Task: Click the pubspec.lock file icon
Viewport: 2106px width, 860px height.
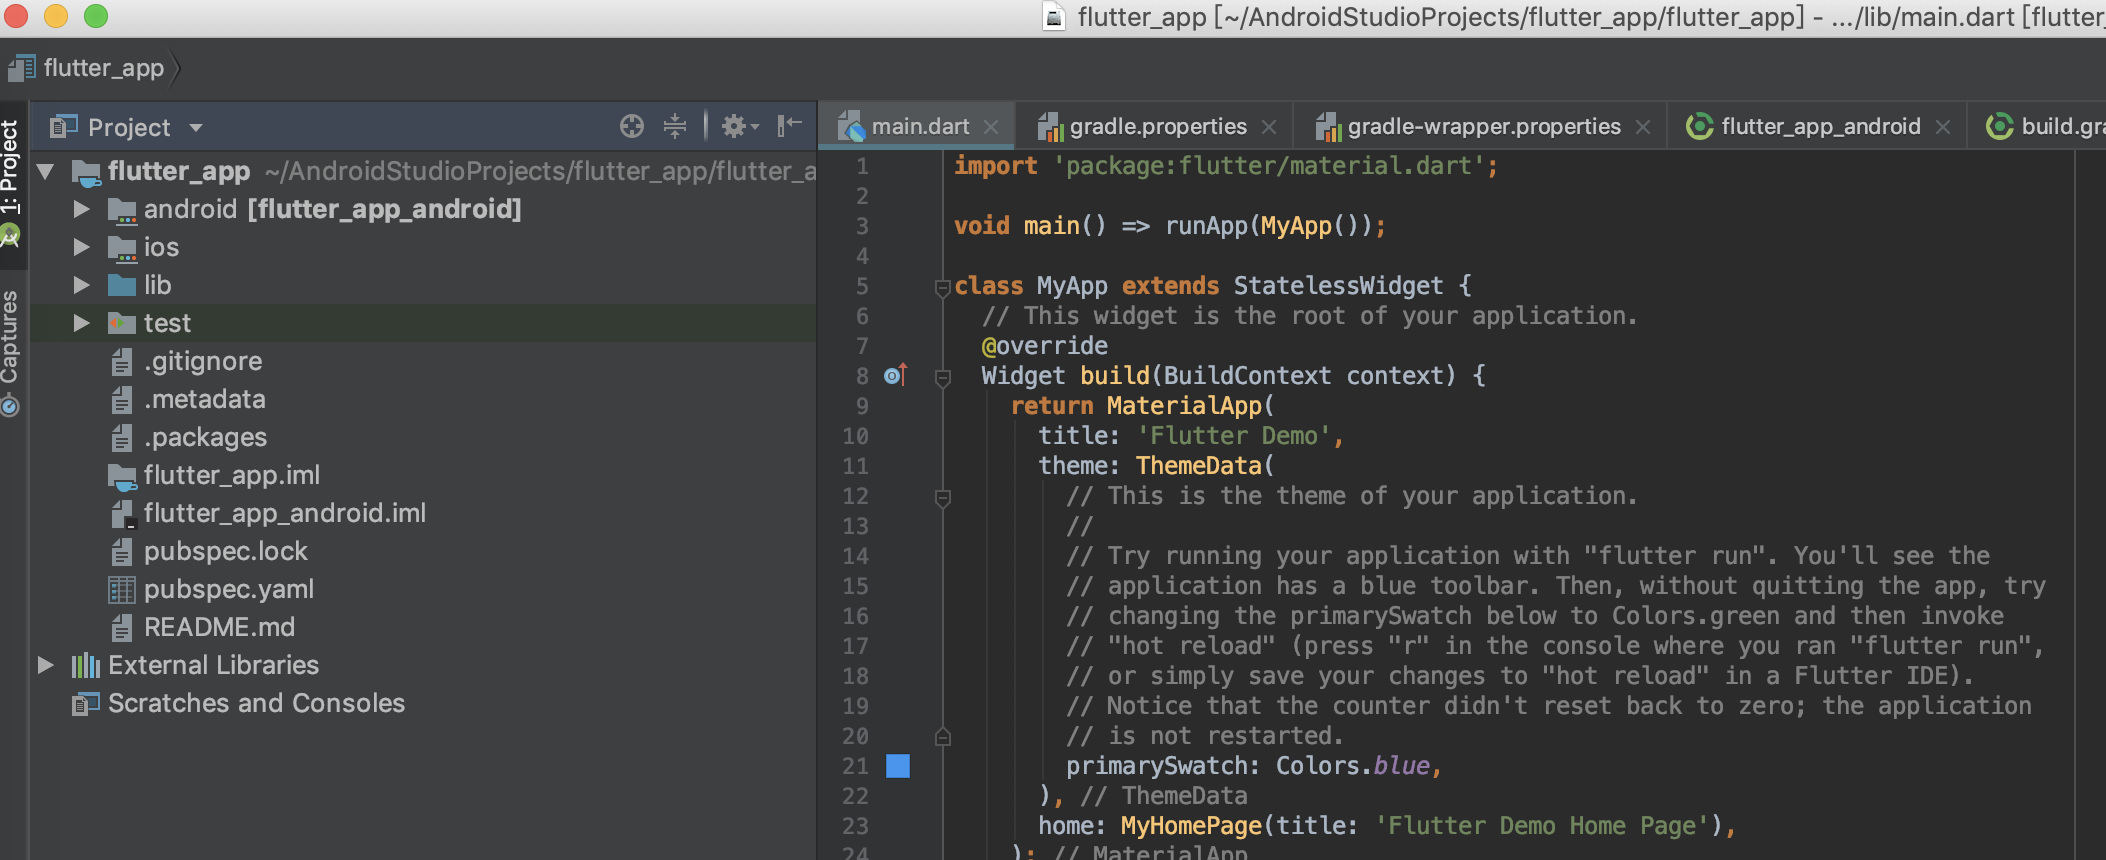Action: pyautogui.click(x=122, y=552)
